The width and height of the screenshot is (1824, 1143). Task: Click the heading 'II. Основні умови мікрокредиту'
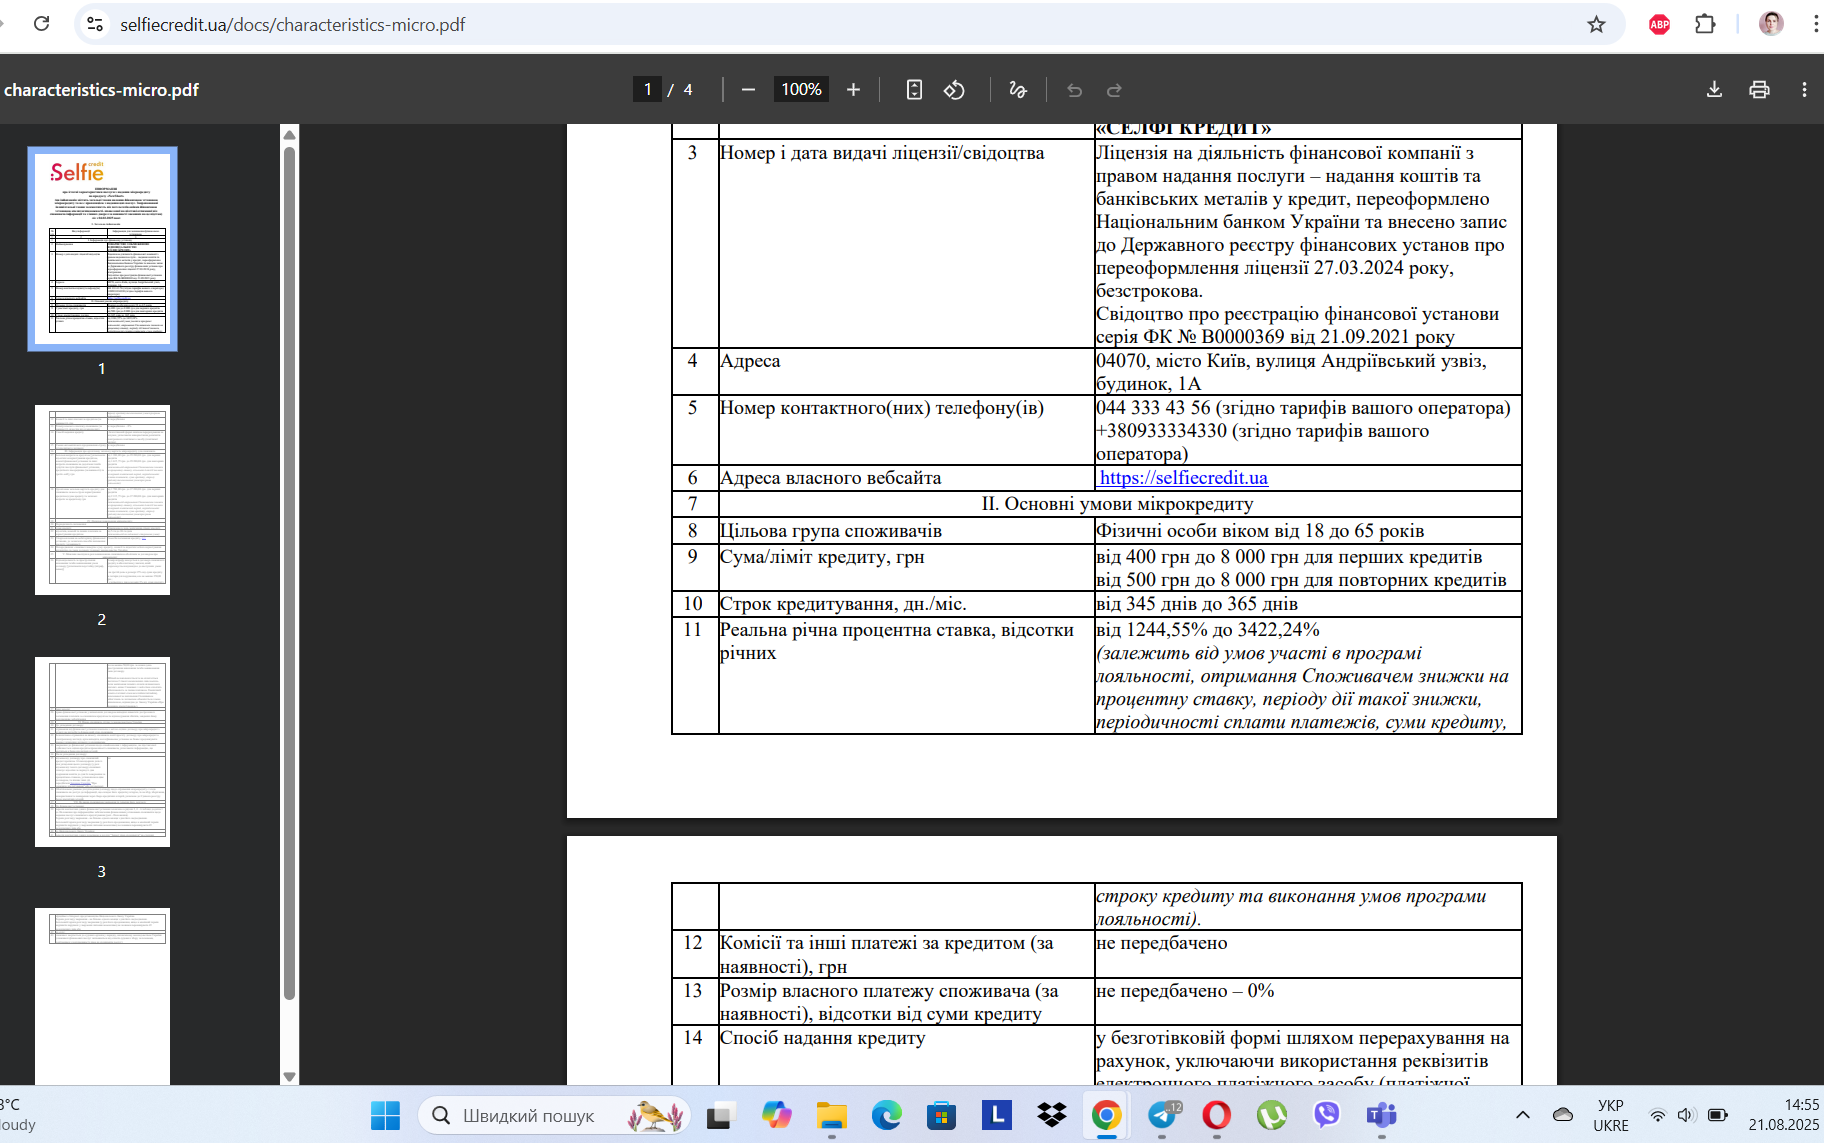pos(1117,504)
